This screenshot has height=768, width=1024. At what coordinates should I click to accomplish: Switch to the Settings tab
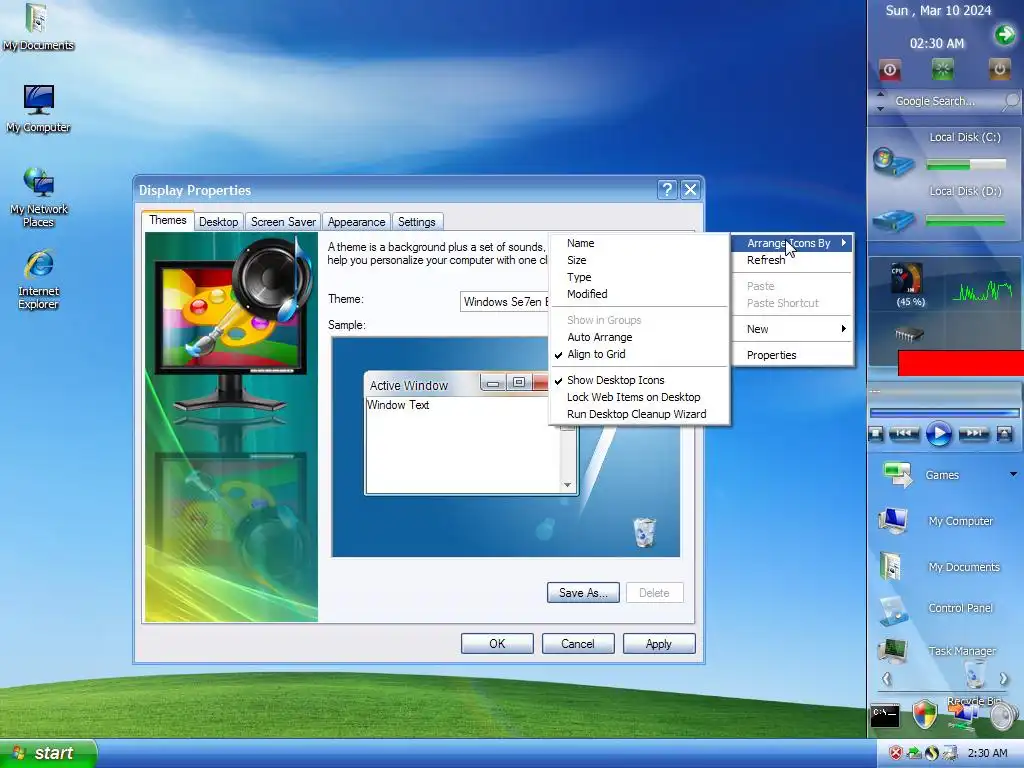tap(417, 222)
